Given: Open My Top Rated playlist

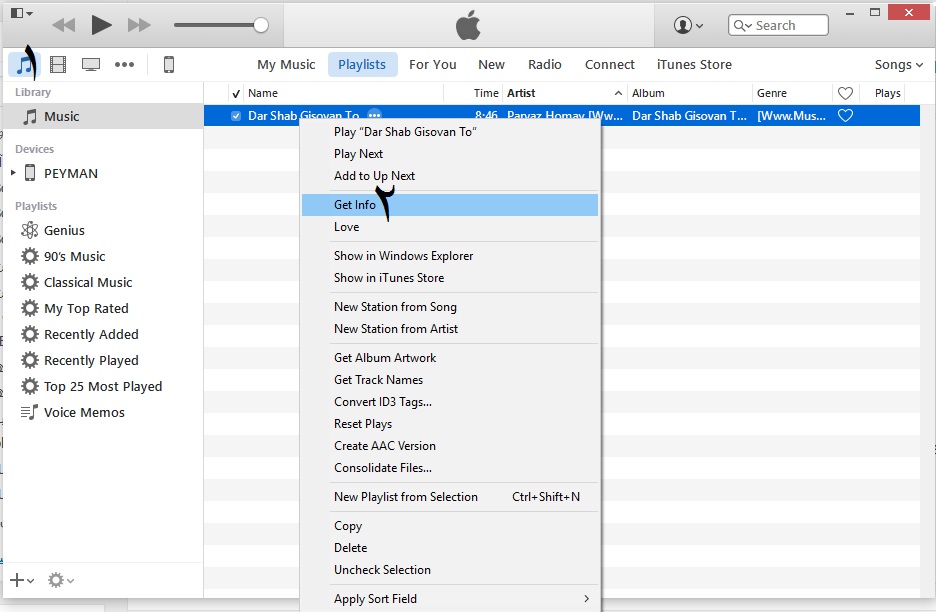Looking at the screenshot, I should tap(86, 309).
